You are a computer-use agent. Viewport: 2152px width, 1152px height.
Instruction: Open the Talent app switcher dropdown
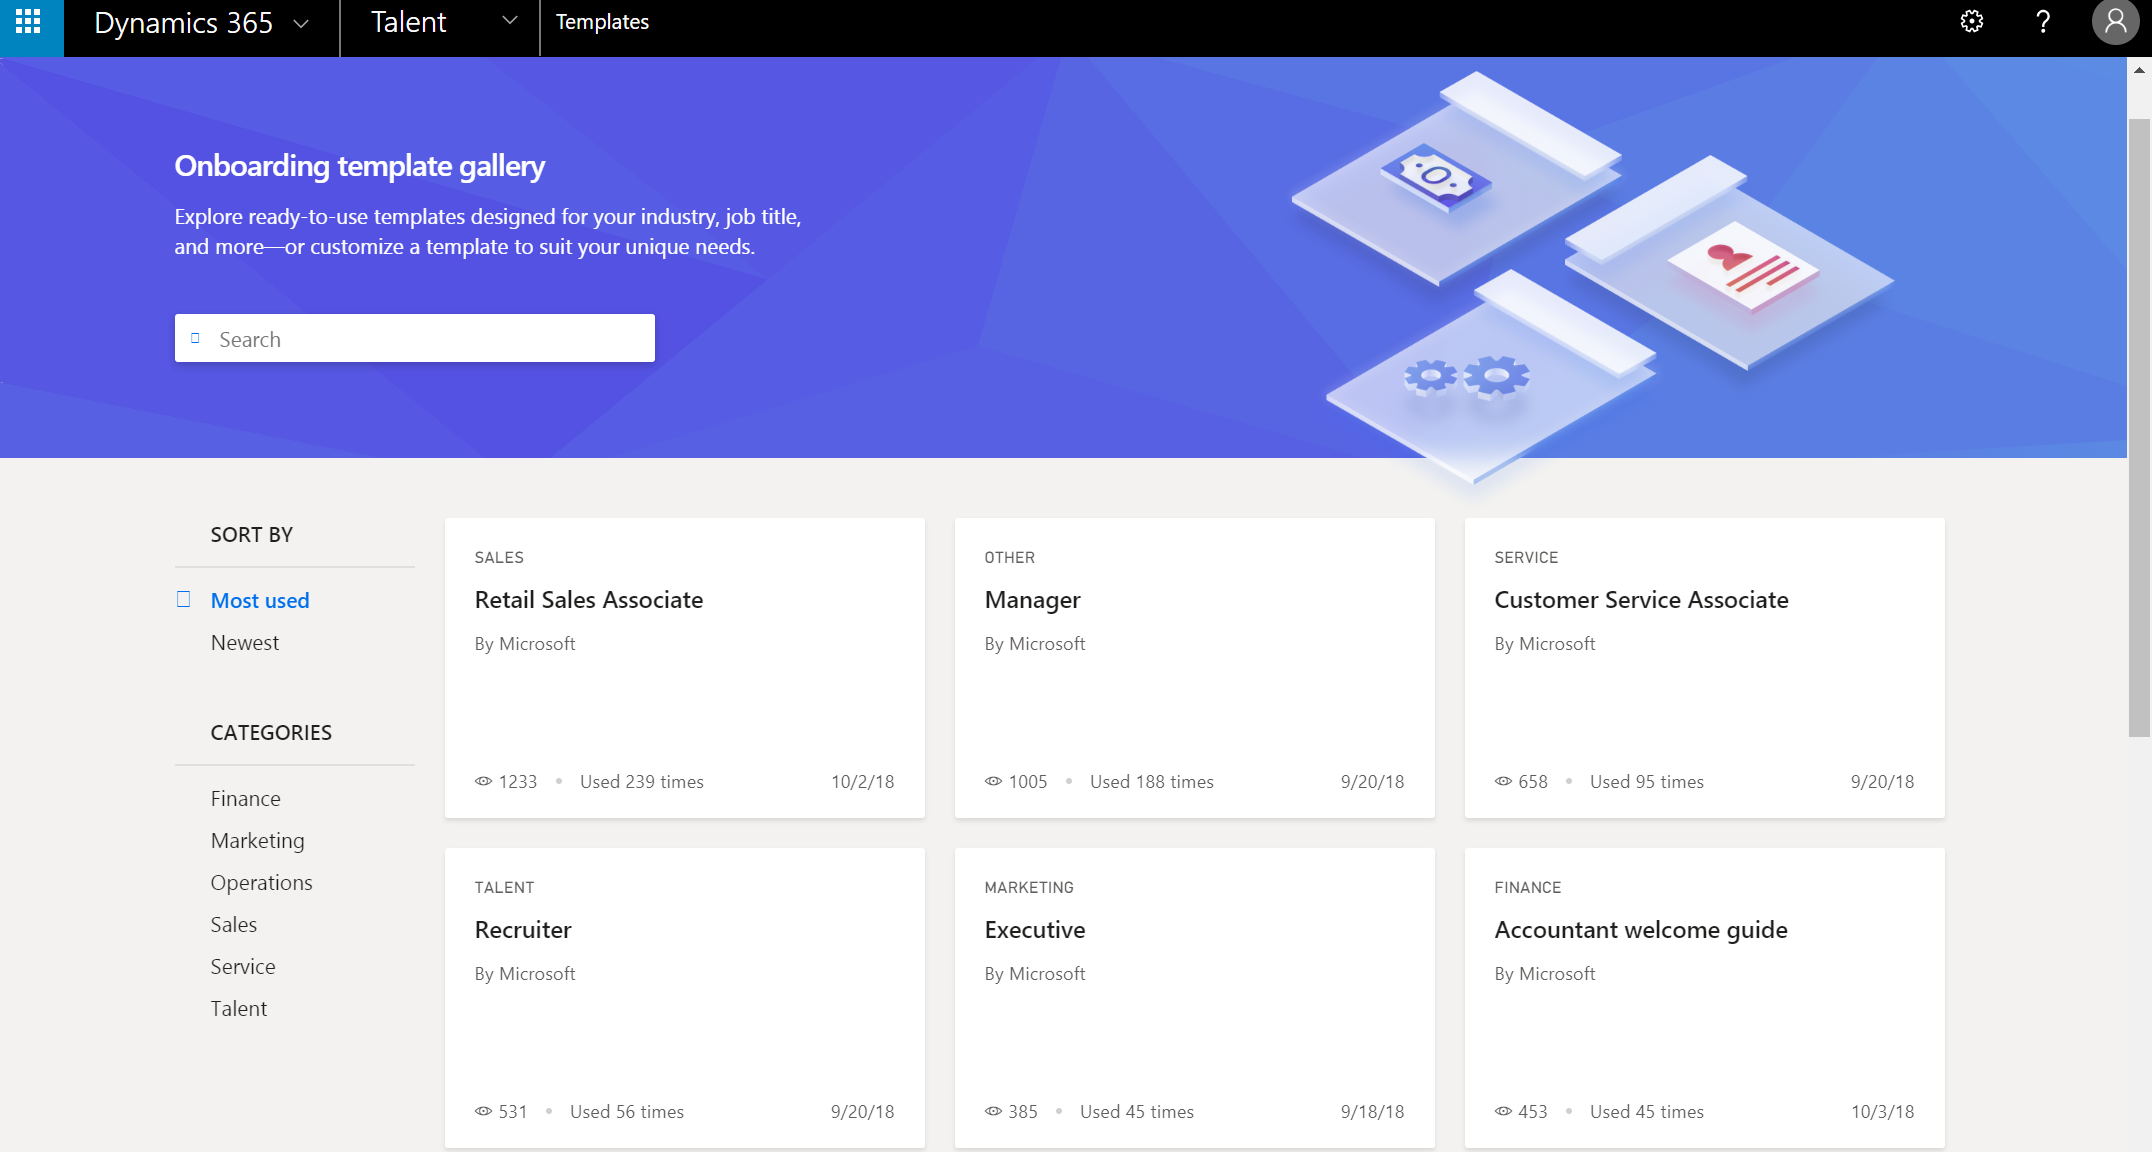510,20
